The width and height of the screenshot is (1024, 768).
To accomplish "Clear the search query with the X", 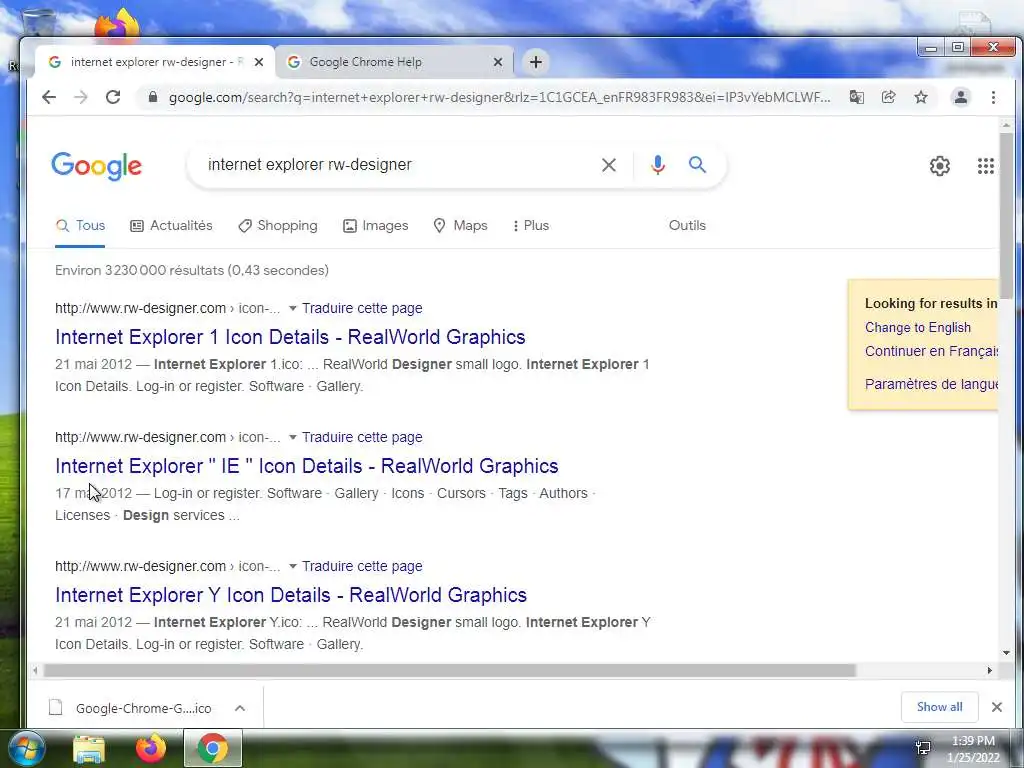I will pos(609,165).
